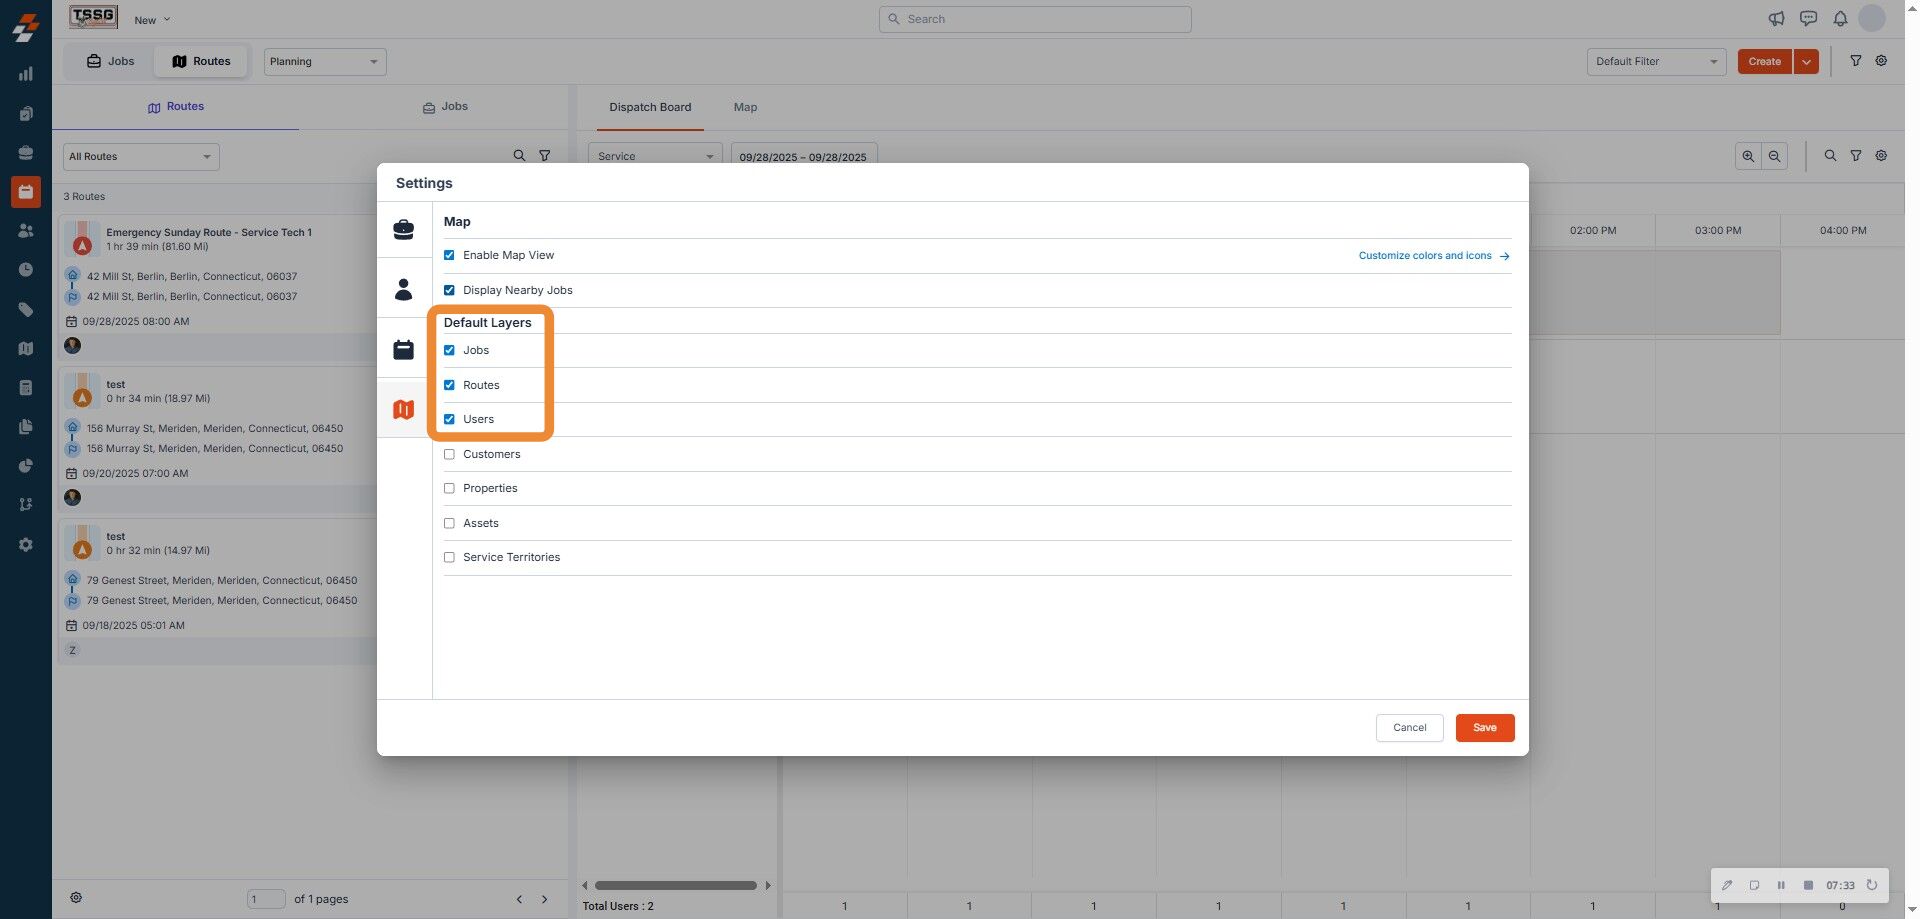Expand the Create button arrow menu
The height and width of the screenshot is (919, 1920).
point(1806,61)
